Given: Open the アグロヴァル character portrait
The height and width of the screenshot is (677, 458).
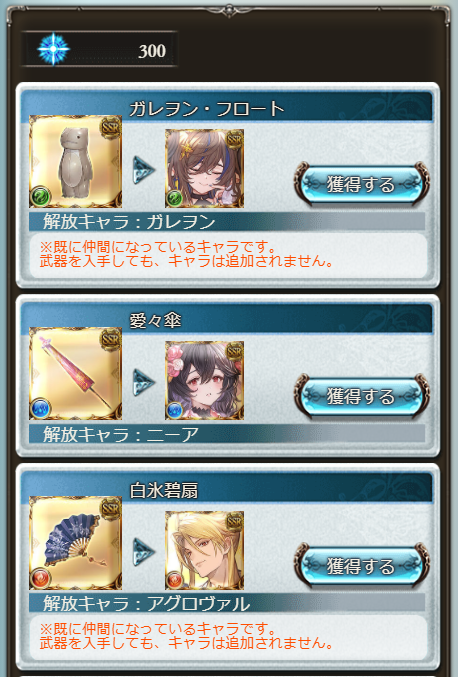Looking at the screenshot, I should point(205,550).
